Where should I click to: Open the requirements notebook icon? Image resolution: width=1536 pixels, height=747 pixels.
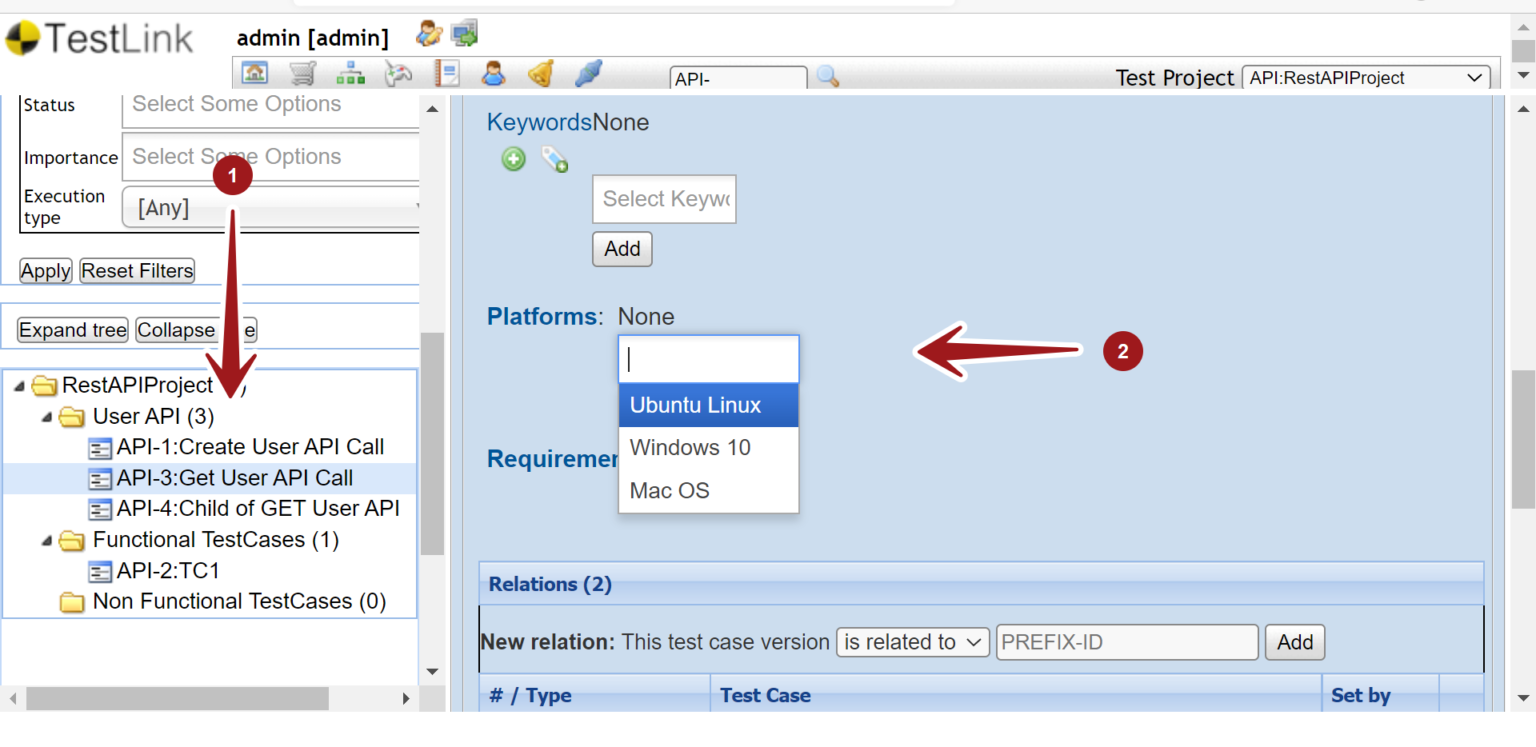click(446, 72)
